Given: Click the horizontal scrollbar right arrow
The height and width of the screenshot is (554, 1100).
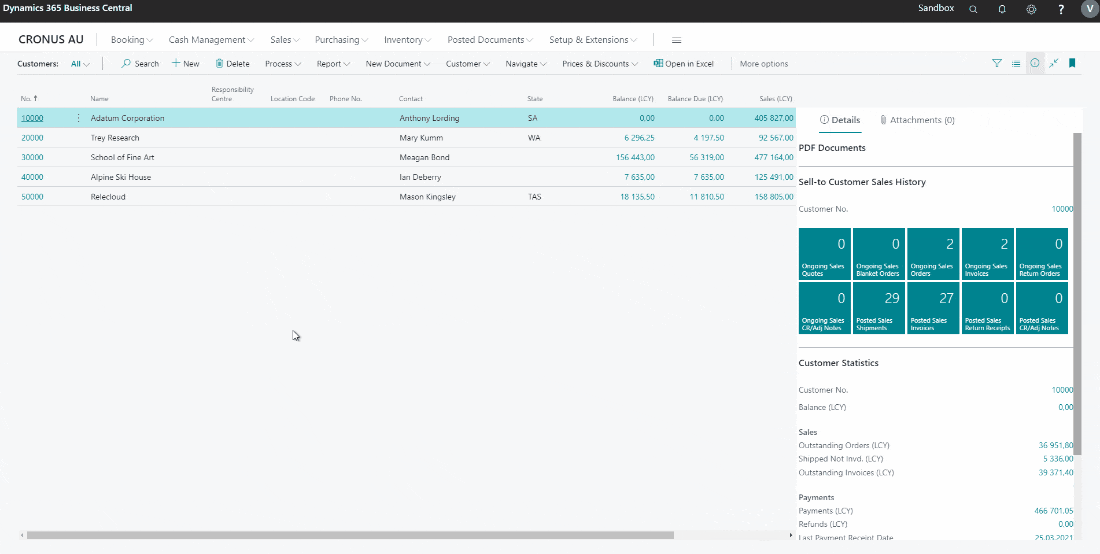Looking at the screenshot, I should pos(791,535).
